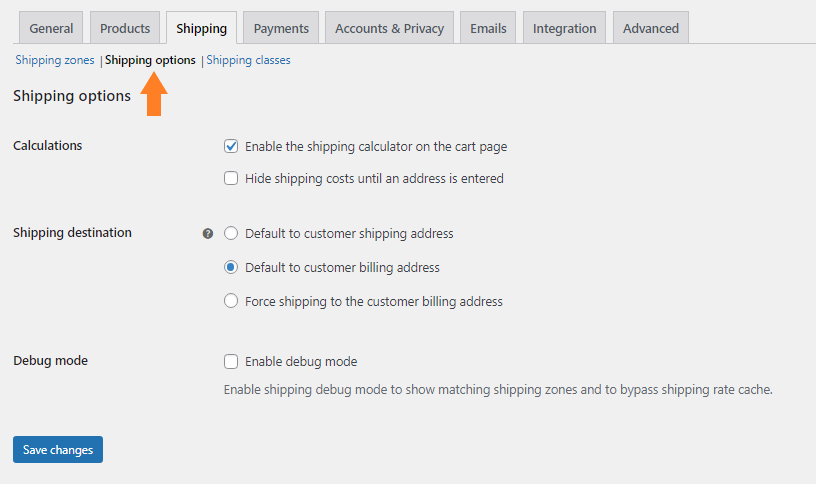Select the Shipping tab

coord(201,28)
